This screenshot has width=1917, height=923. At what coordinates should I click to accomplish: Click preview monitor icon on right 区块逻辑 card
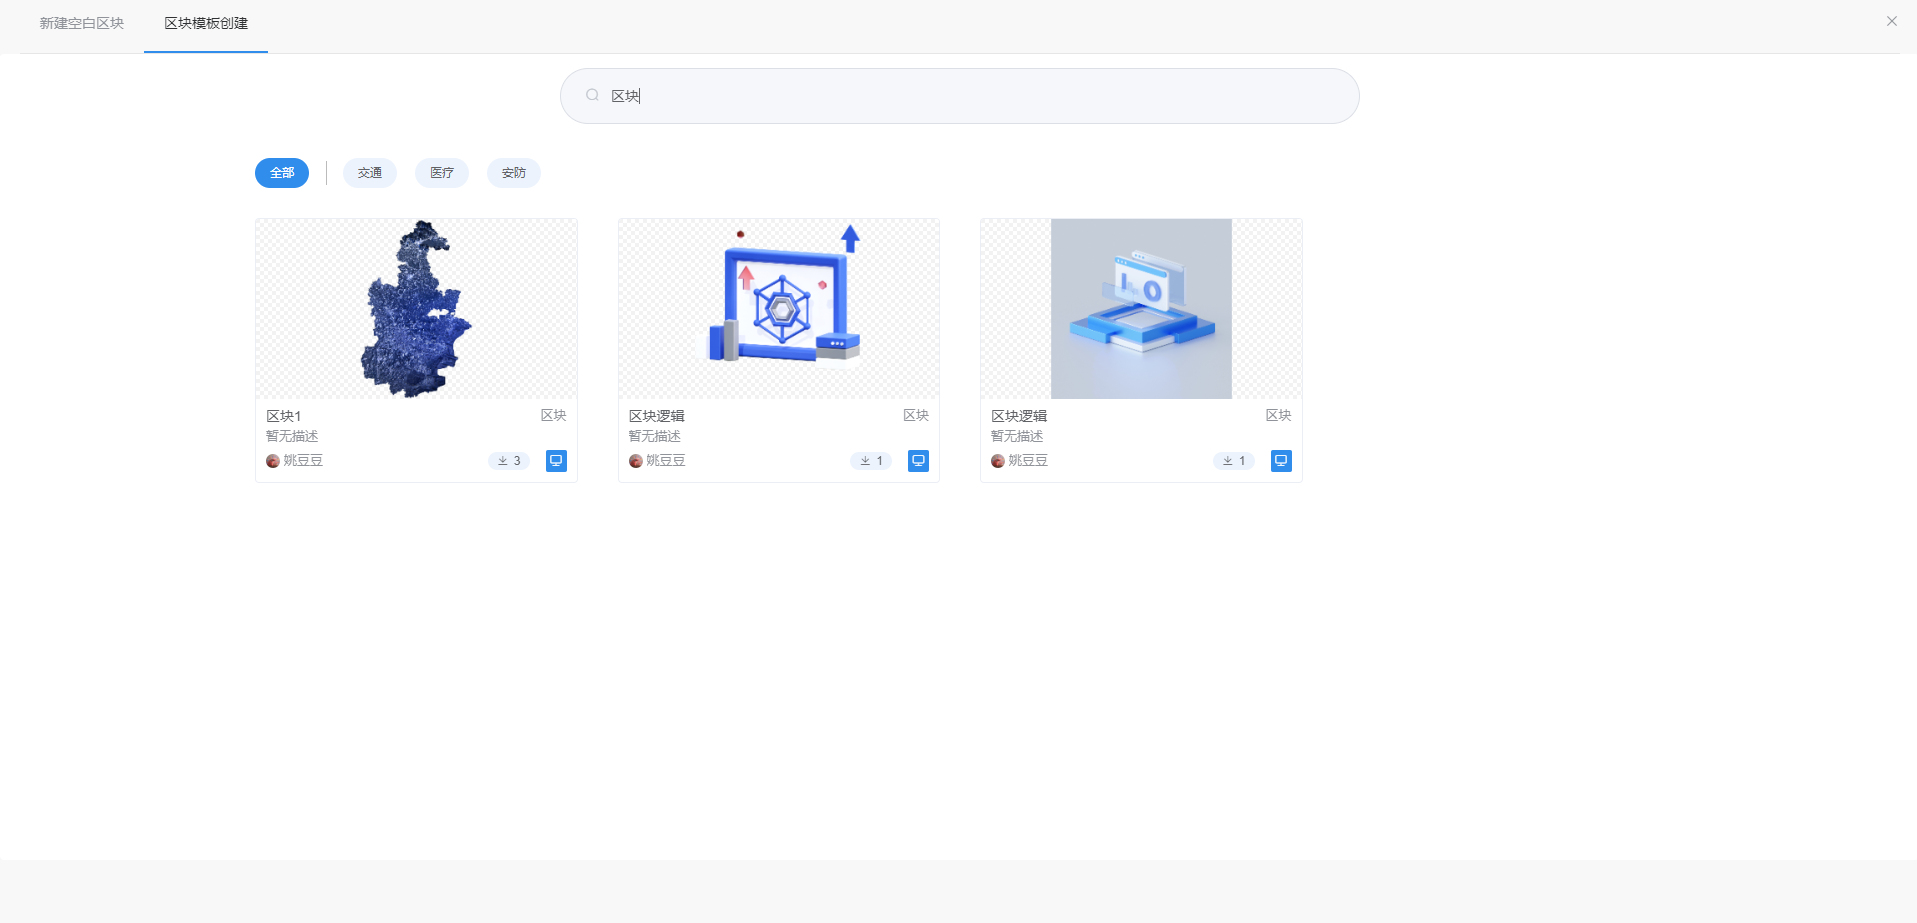tap(1281, 461)
